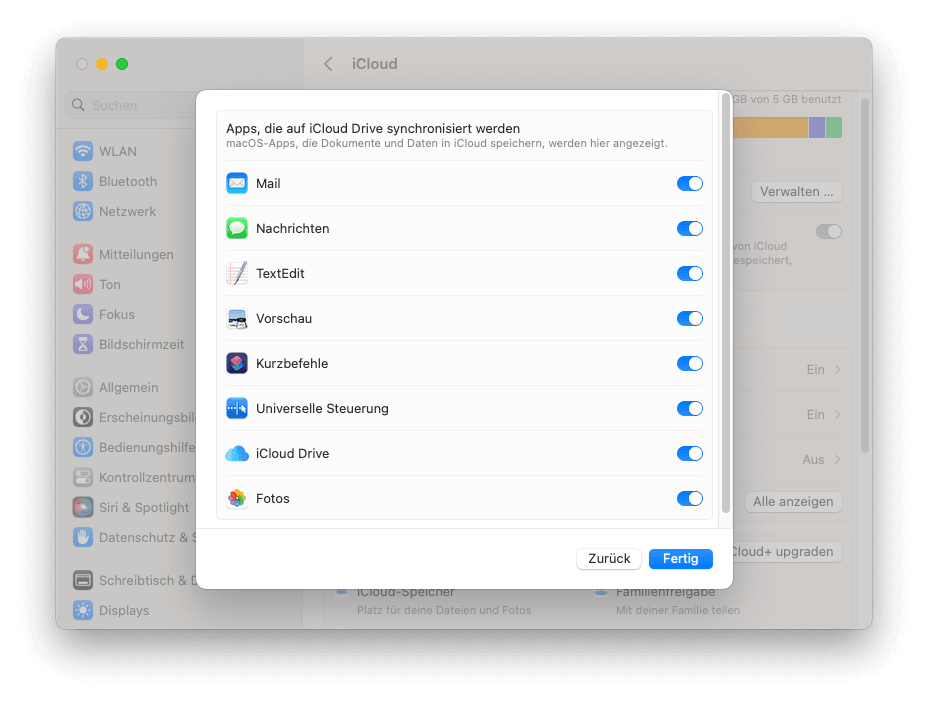Open WLAN settings via its sidebar icon
Viewport: 928px width, 703px height.
[x=83, y=151]
